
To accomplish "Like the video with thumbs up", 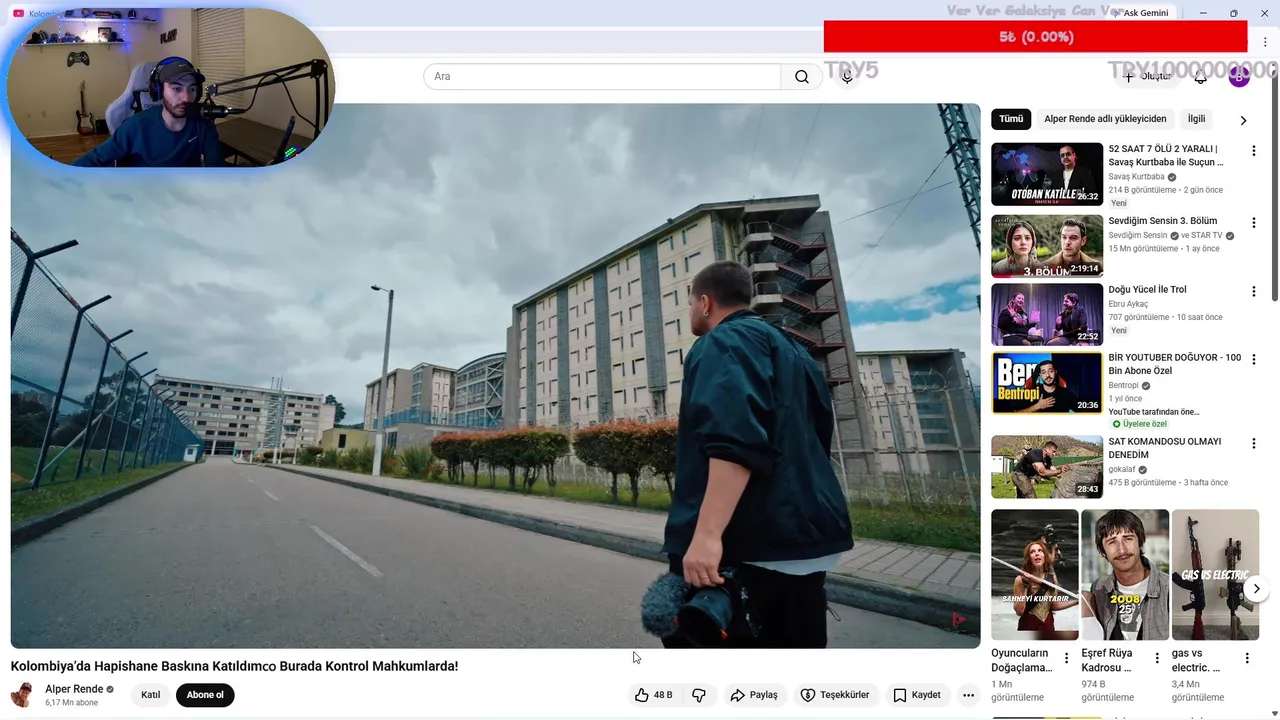I will click(653, 695).
